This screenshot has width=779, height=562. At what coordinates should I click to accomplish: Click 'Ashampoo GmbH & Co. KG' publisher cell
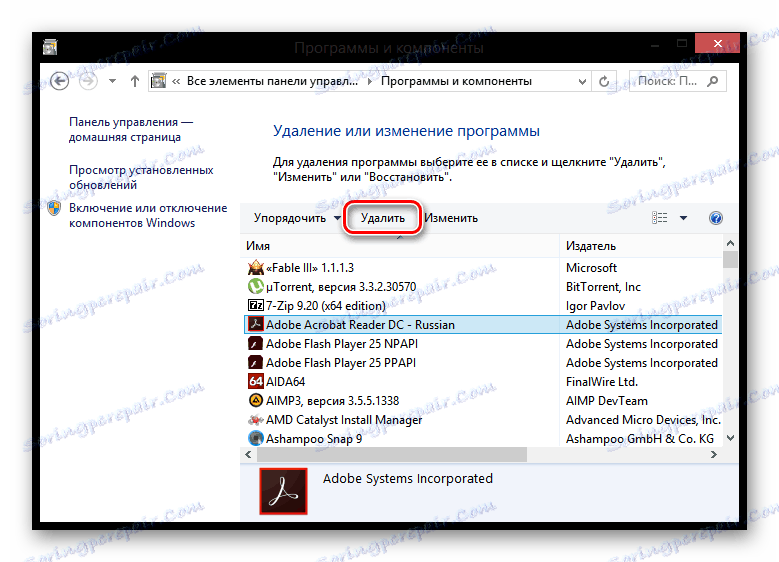[640, 439]
